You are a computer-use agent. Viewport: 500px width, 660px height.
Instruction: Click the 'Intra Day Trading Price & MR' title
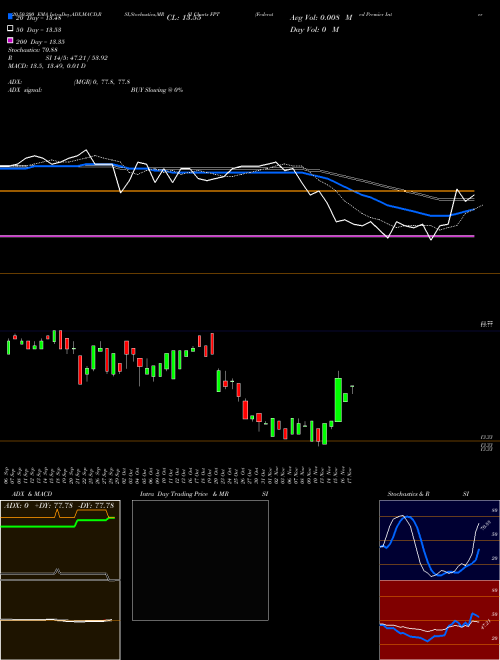184,494
